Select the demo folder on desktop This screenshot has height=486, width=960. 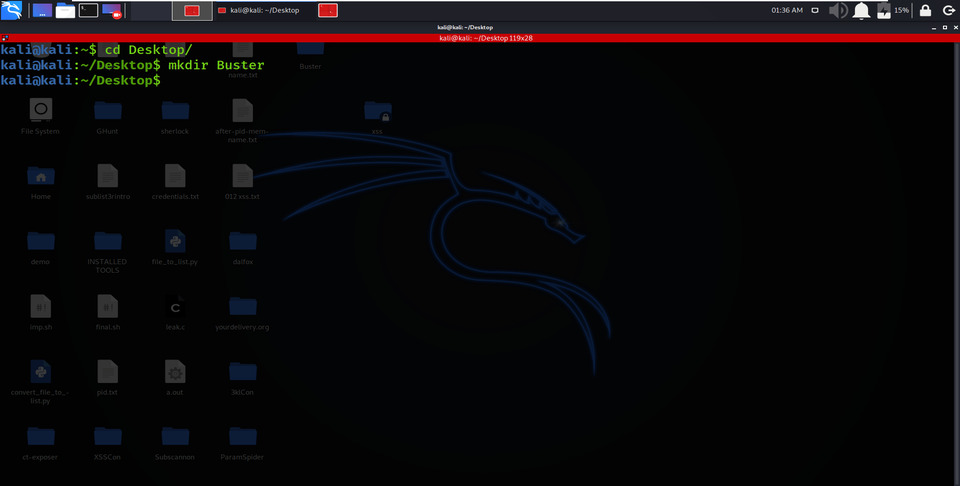tap(40, 247)
